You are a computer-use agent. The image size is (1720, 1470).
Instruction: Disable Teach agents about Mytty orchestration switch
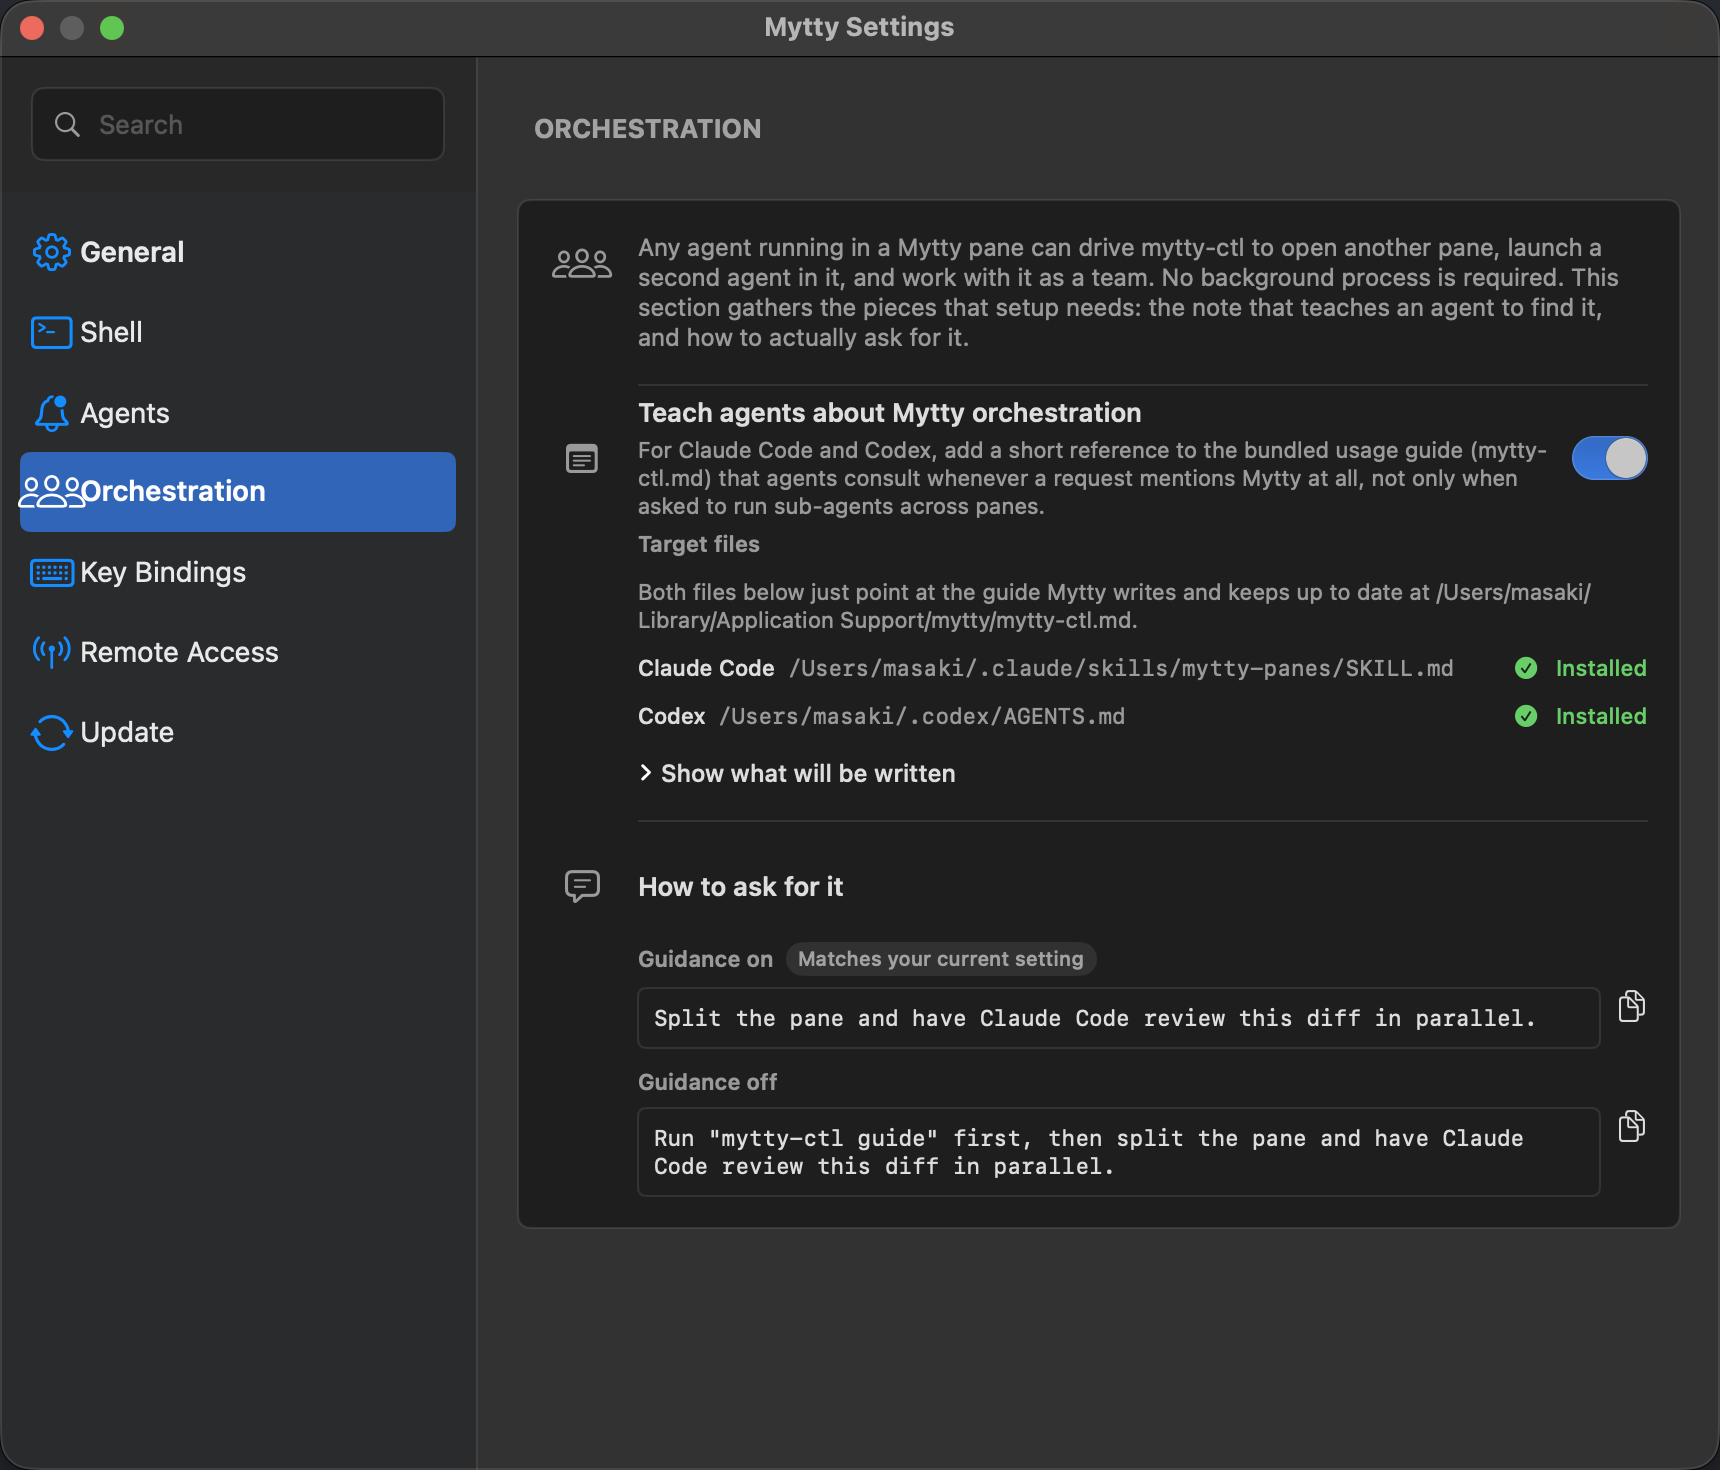pos(1609,458)
